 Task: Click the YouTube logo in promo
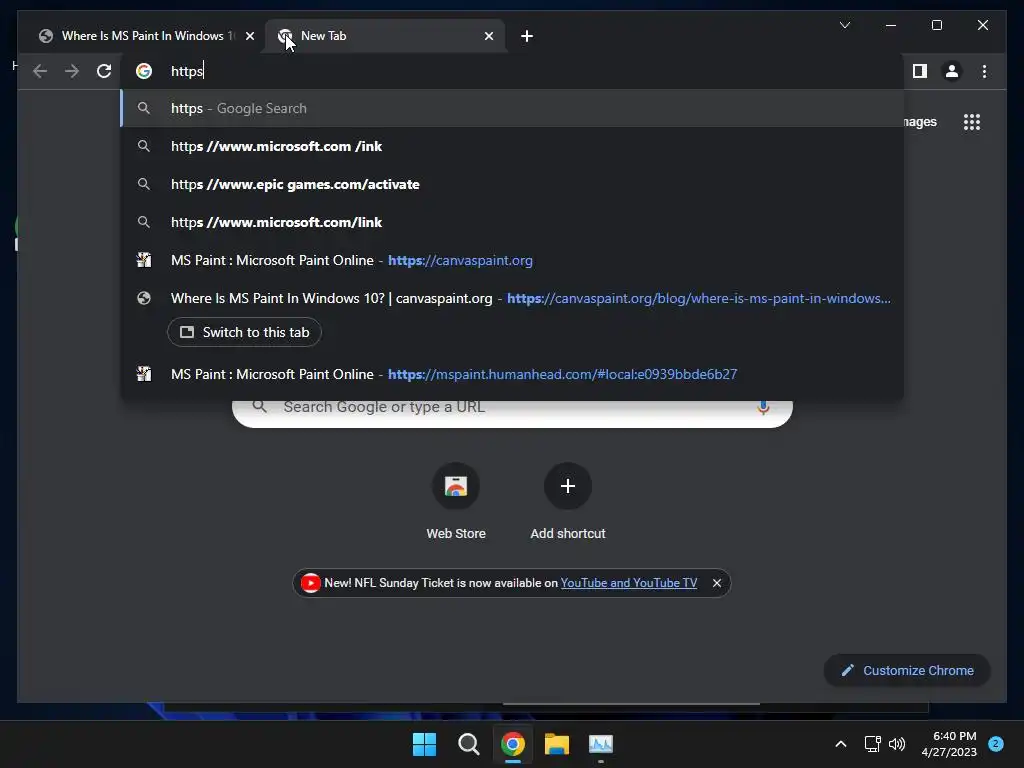coord(311,583)
